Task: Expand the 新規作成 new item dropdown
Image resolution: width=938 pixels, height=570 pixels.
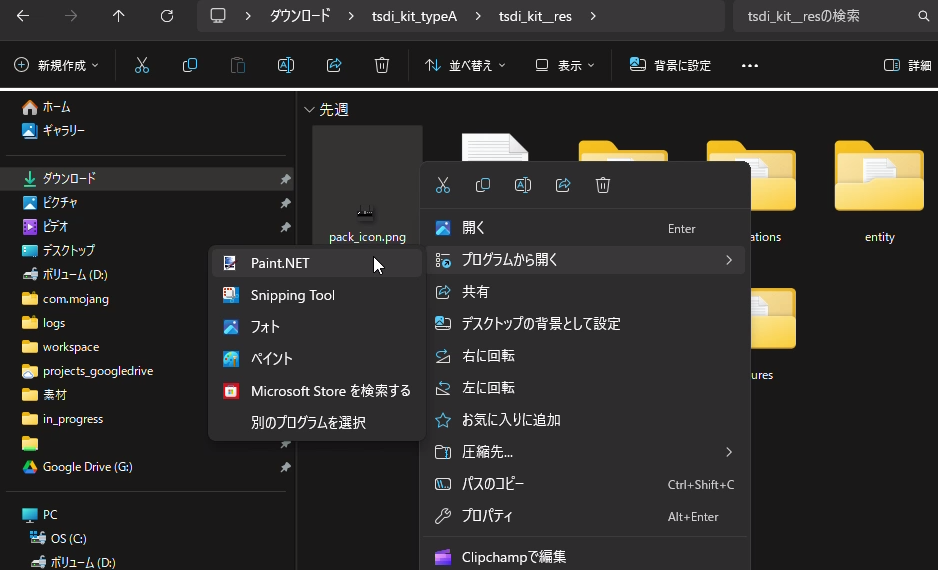Action: pos(57,65)
